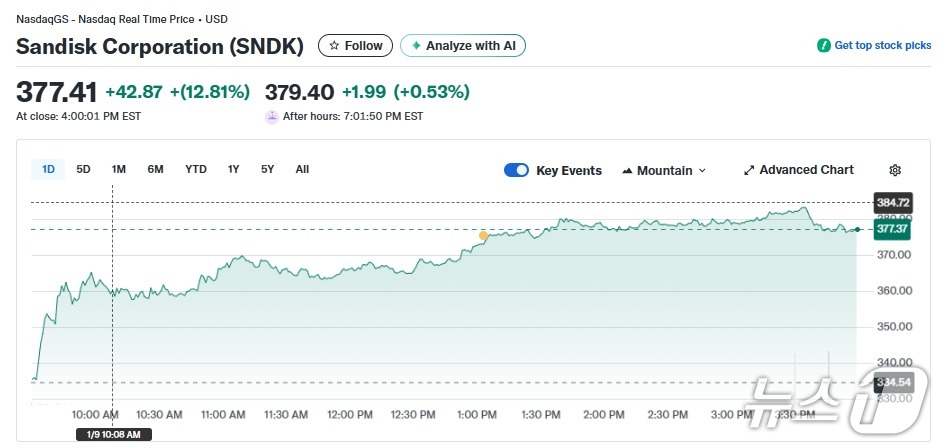
Task: Select the 1Y time range tab
Action: pos(233,169)
